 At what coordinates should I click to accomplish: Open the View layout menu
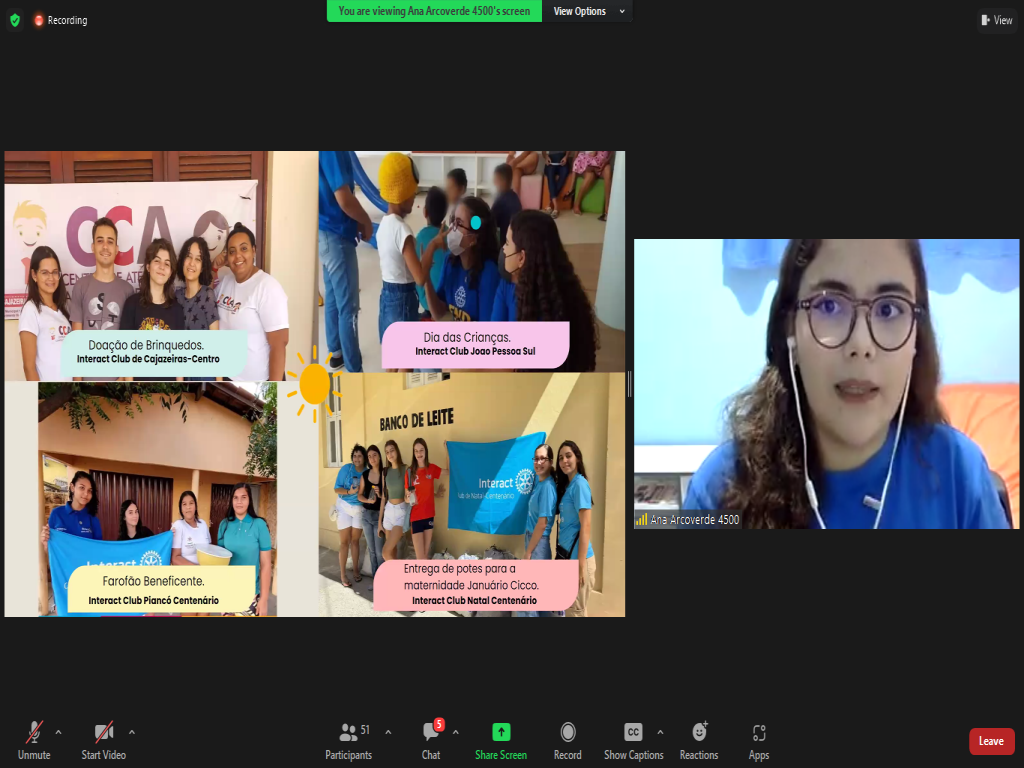click(997, 20)
